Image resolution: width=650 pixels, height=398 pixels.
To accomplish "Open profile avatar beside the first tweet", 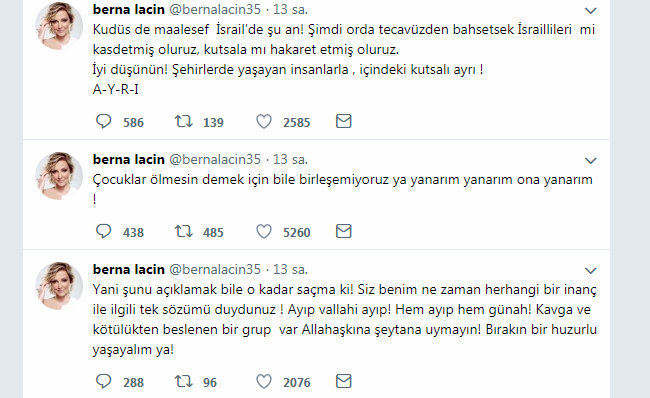I will tap(58, 26).
